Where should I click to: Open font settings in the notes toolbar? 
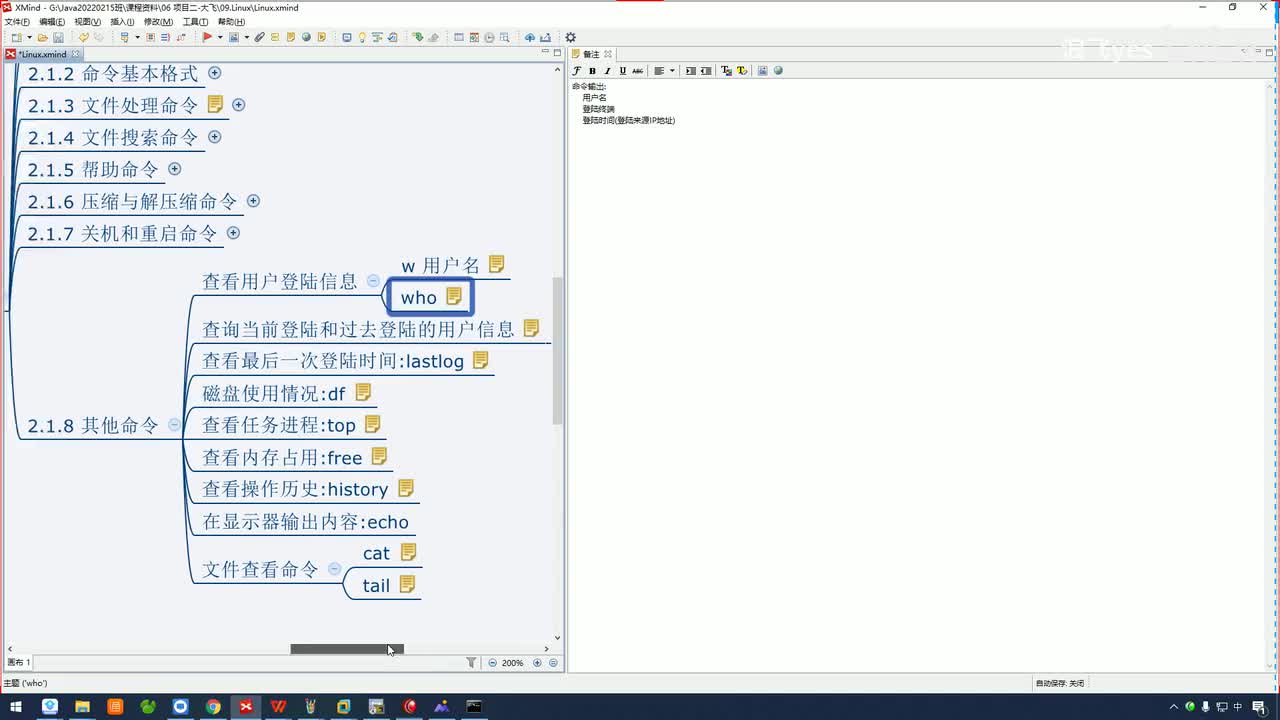(577, 71)
